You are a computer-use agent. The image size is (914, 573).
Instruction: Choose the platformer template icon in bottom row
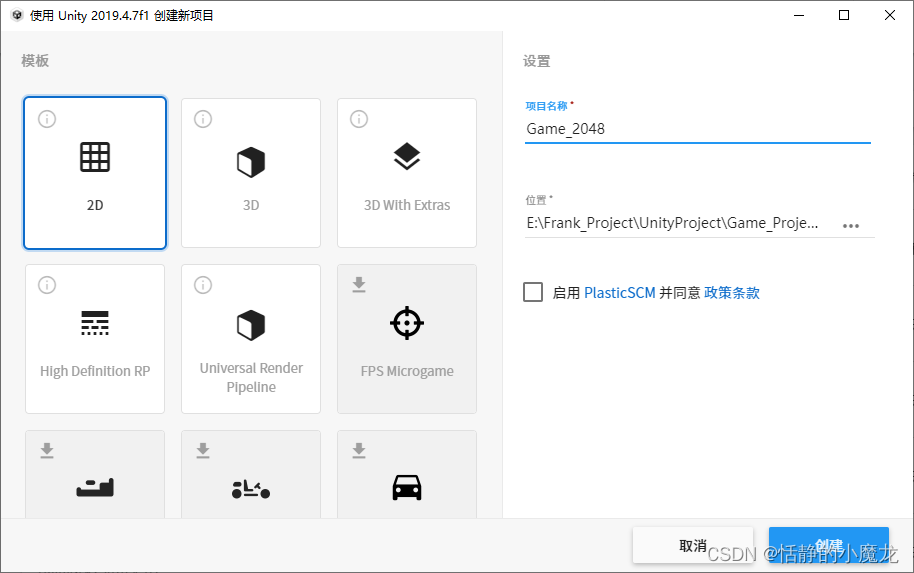click(x=95, y=487)
